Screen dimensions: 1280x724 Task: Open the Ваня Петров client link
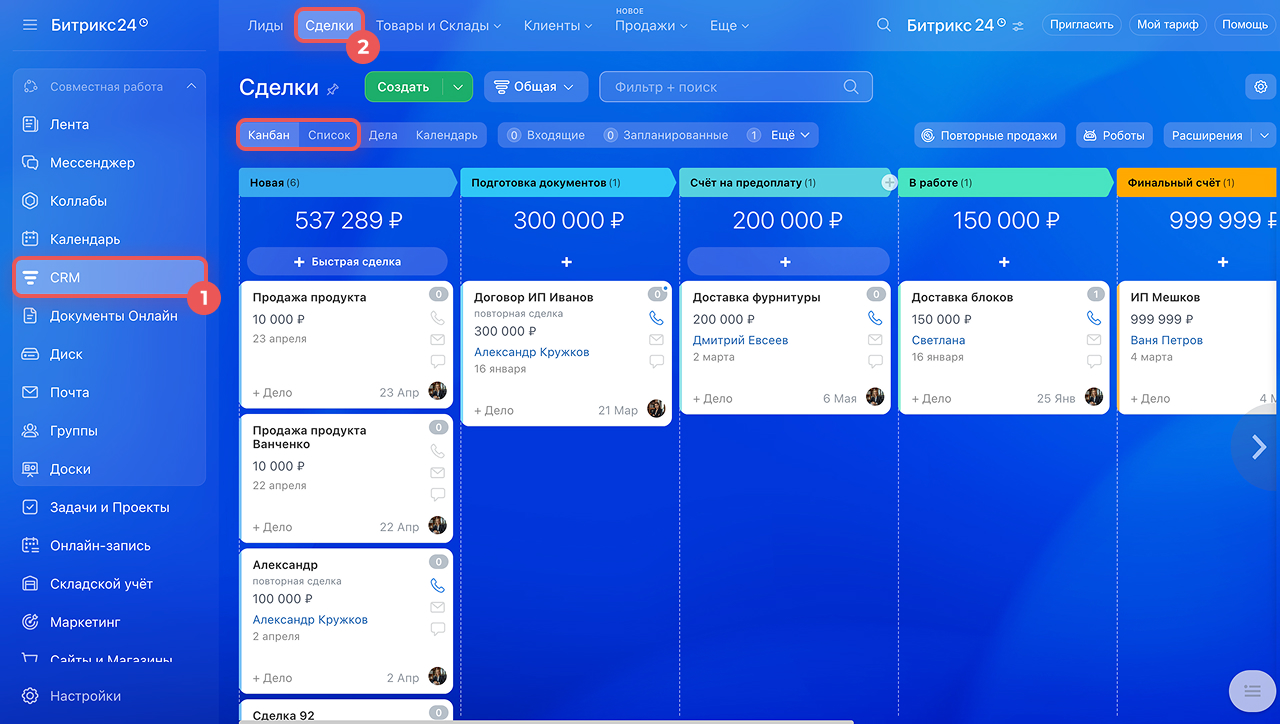[1166, 340]
